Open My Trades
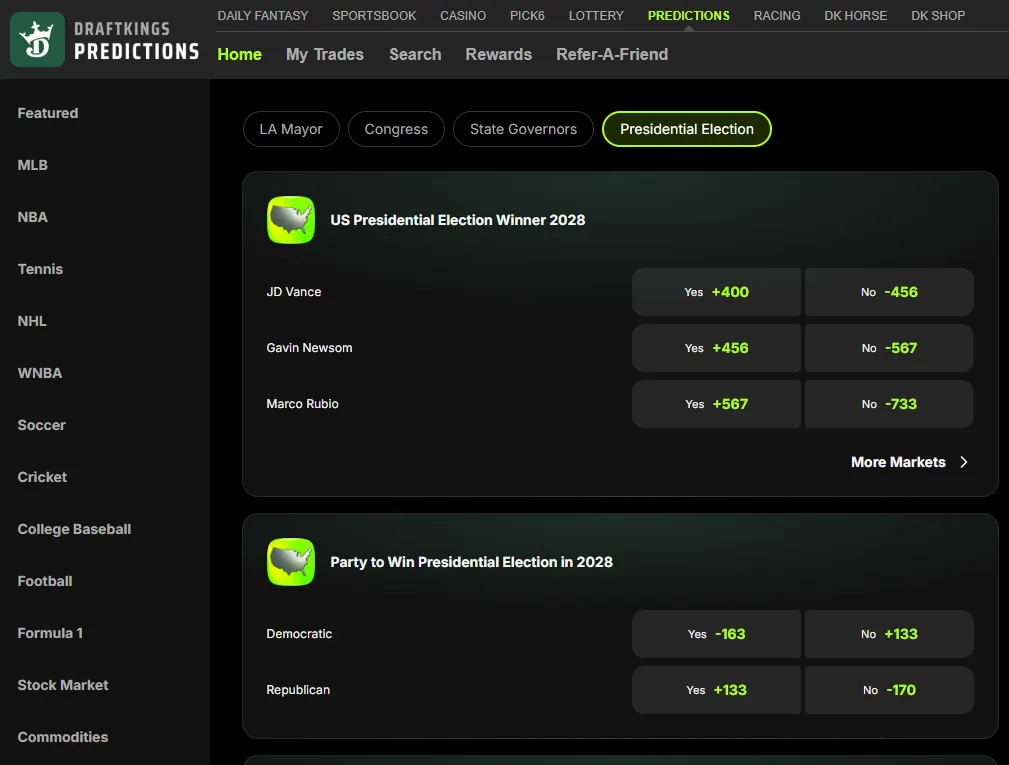 (x=325, y=55)
